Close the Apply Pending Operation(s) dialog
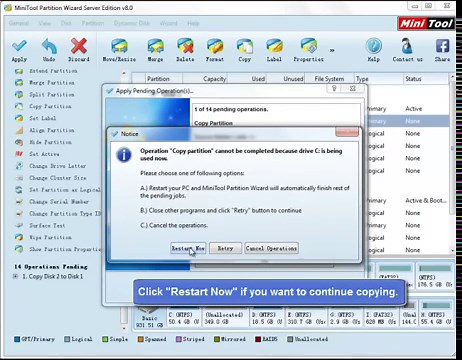 [353, 88]
